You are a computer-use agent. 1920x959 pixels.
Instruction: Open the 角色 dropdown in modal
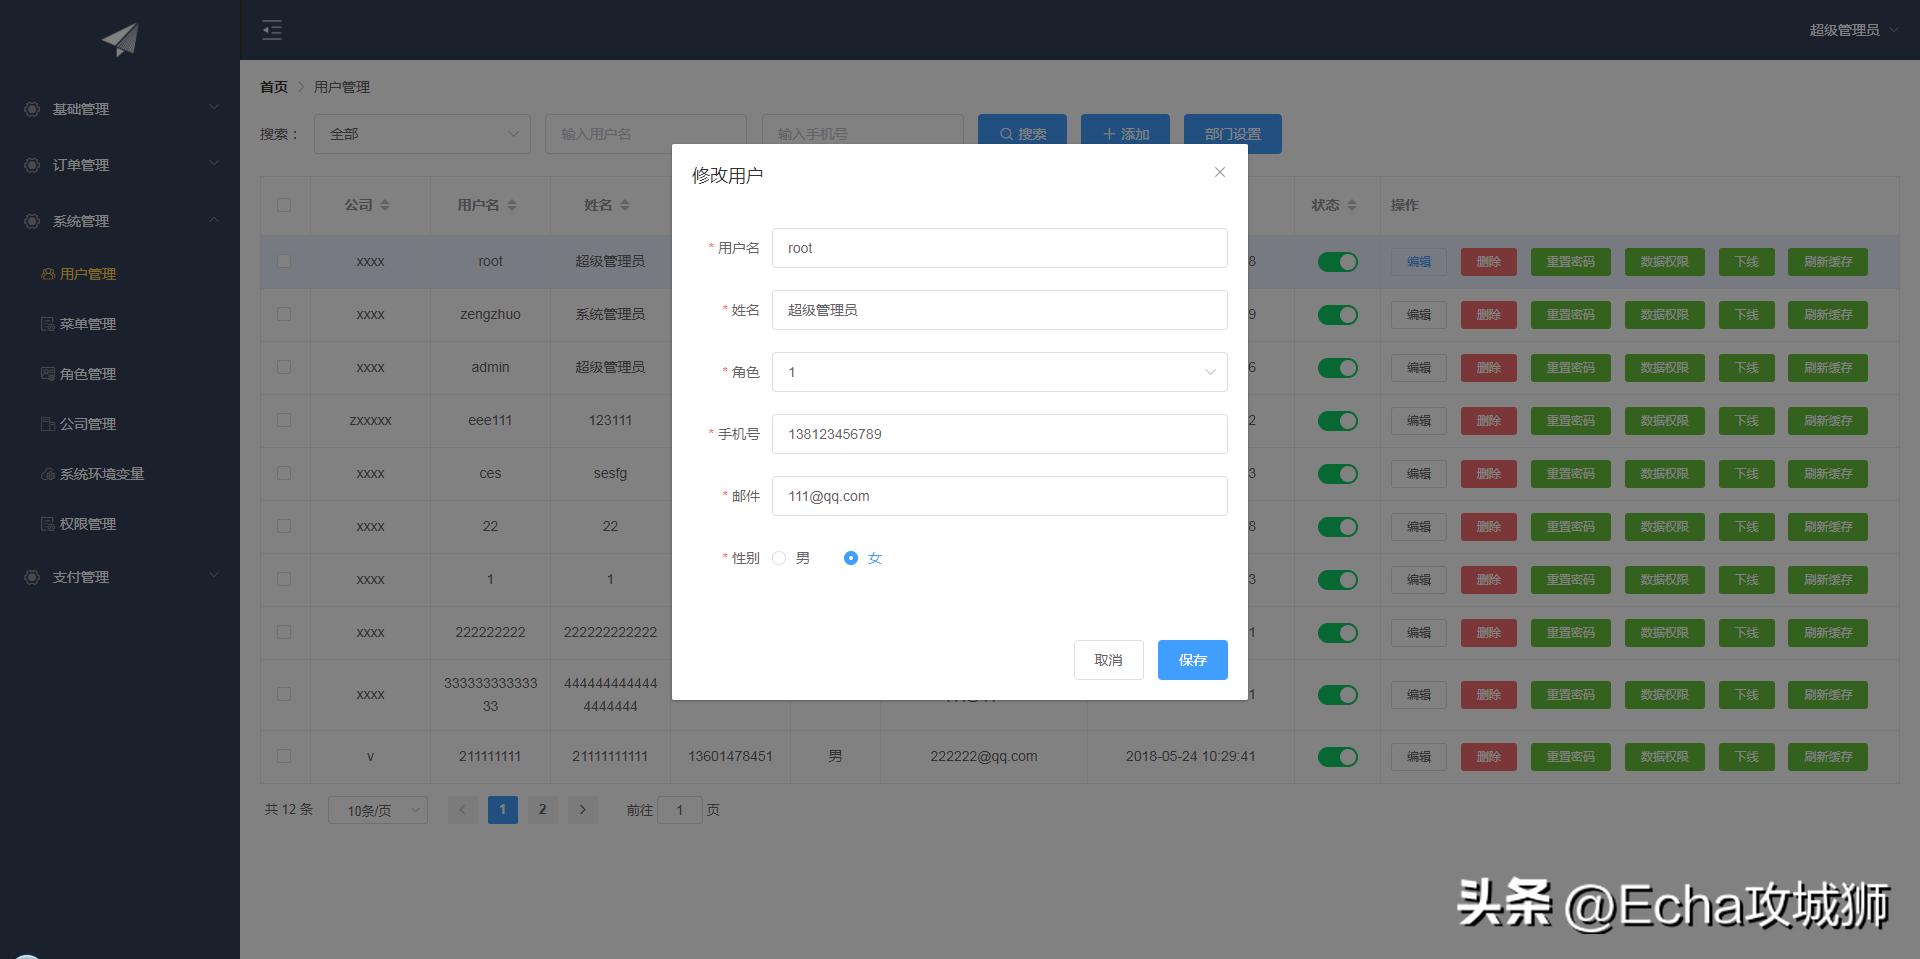point(998,371)
